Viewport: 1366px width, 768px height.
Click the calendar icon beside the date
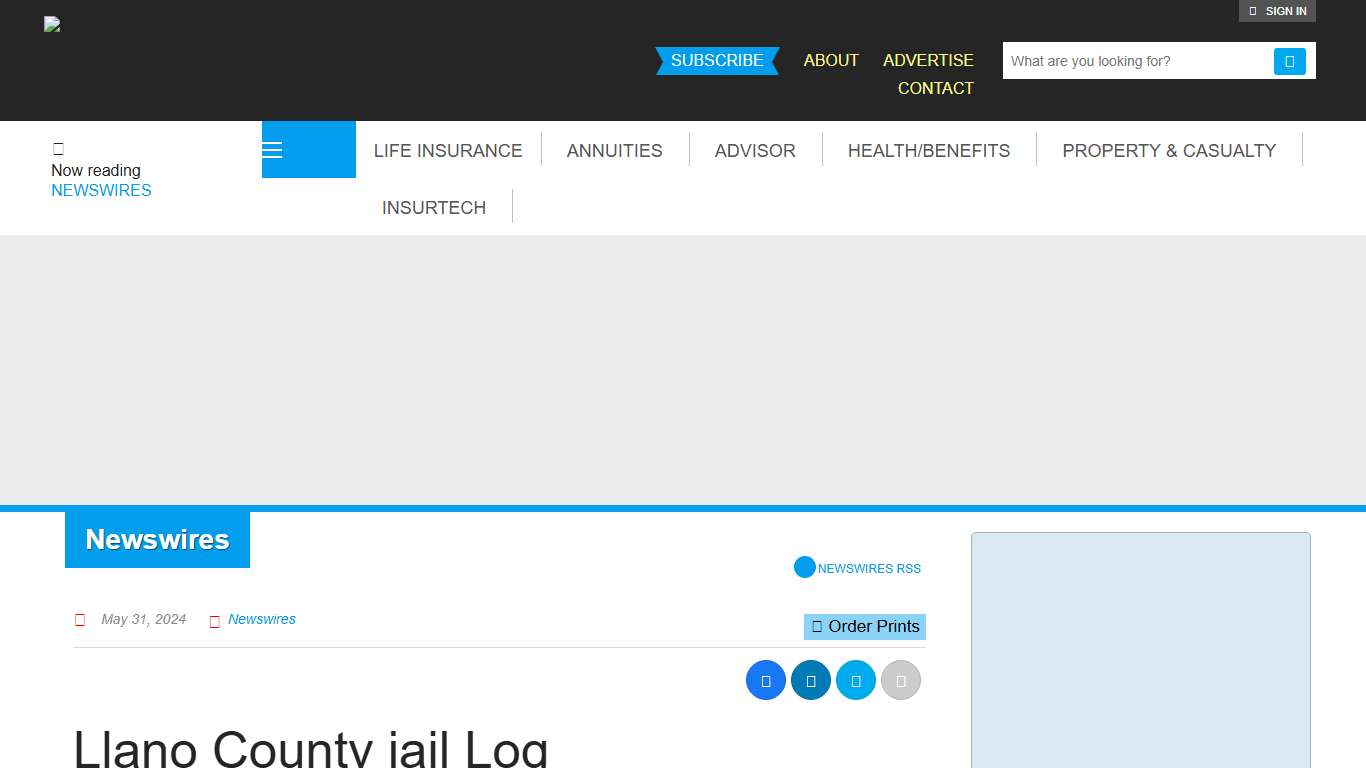tap(80, 619)
